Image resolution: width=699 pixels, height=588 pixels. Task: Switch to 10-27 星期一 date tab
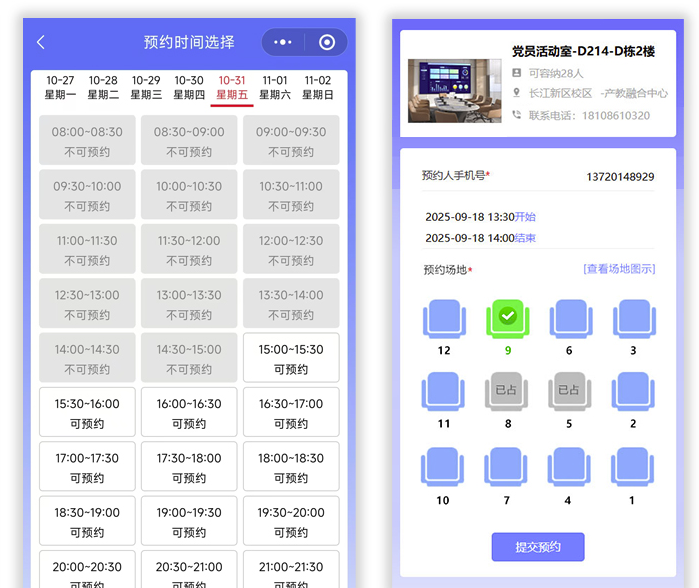60,87
